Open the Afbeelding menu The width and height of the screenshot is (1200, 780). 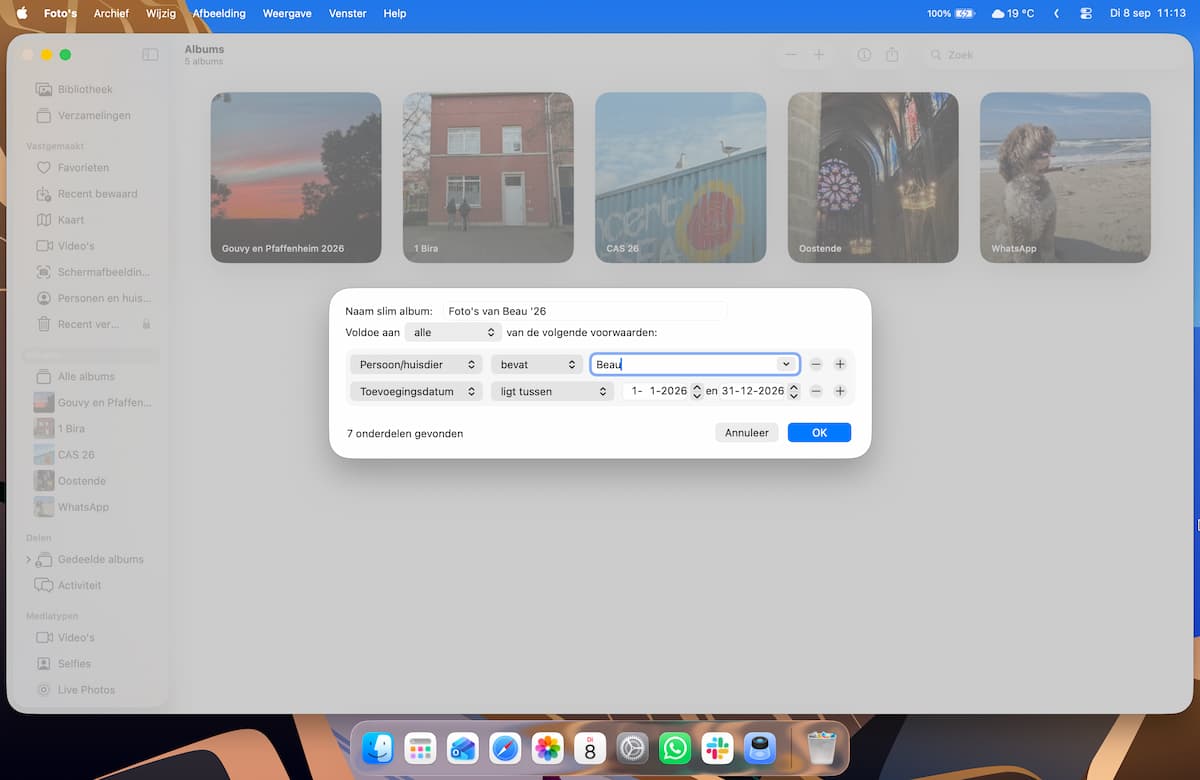(217, 14)
